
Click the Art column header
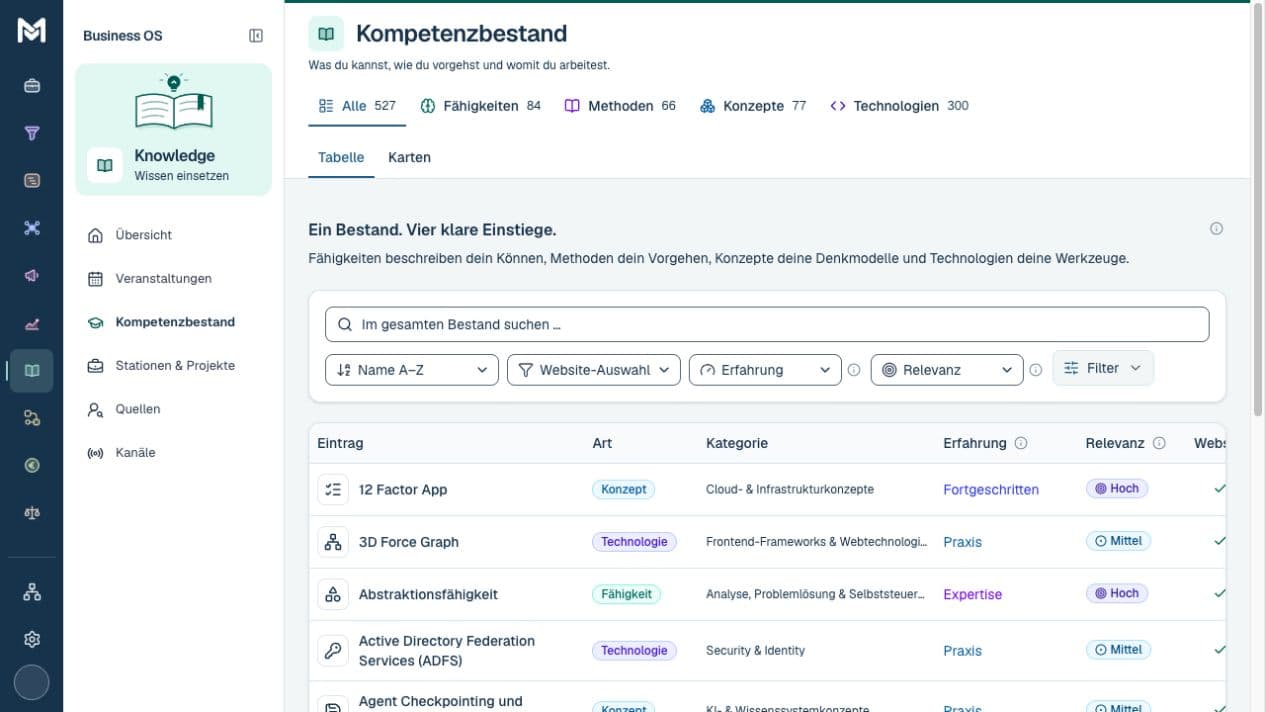coord(602,443)
